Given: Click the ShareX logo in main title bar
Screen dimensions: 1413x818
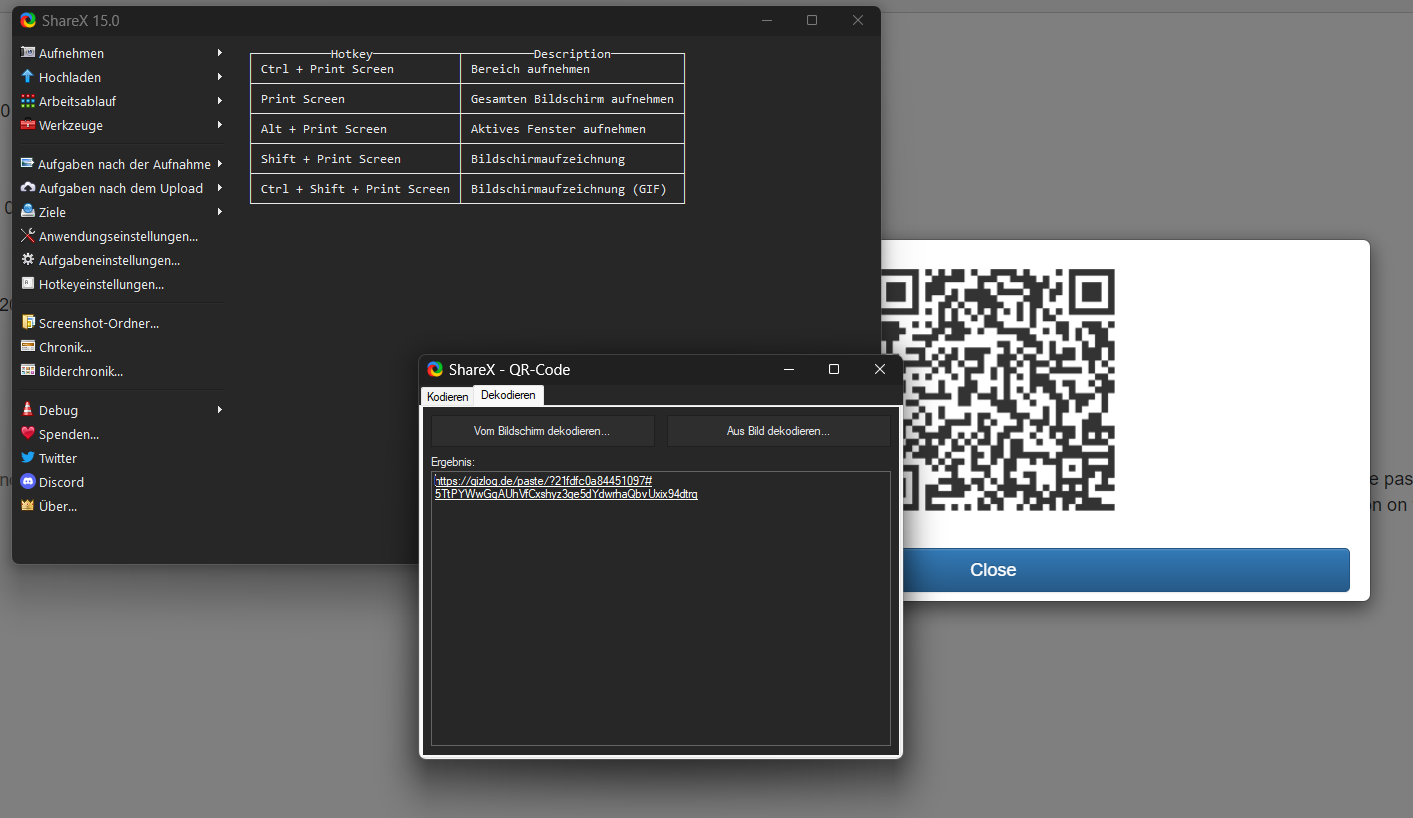Looking at the screenshot, I should [x=28, y=20].
